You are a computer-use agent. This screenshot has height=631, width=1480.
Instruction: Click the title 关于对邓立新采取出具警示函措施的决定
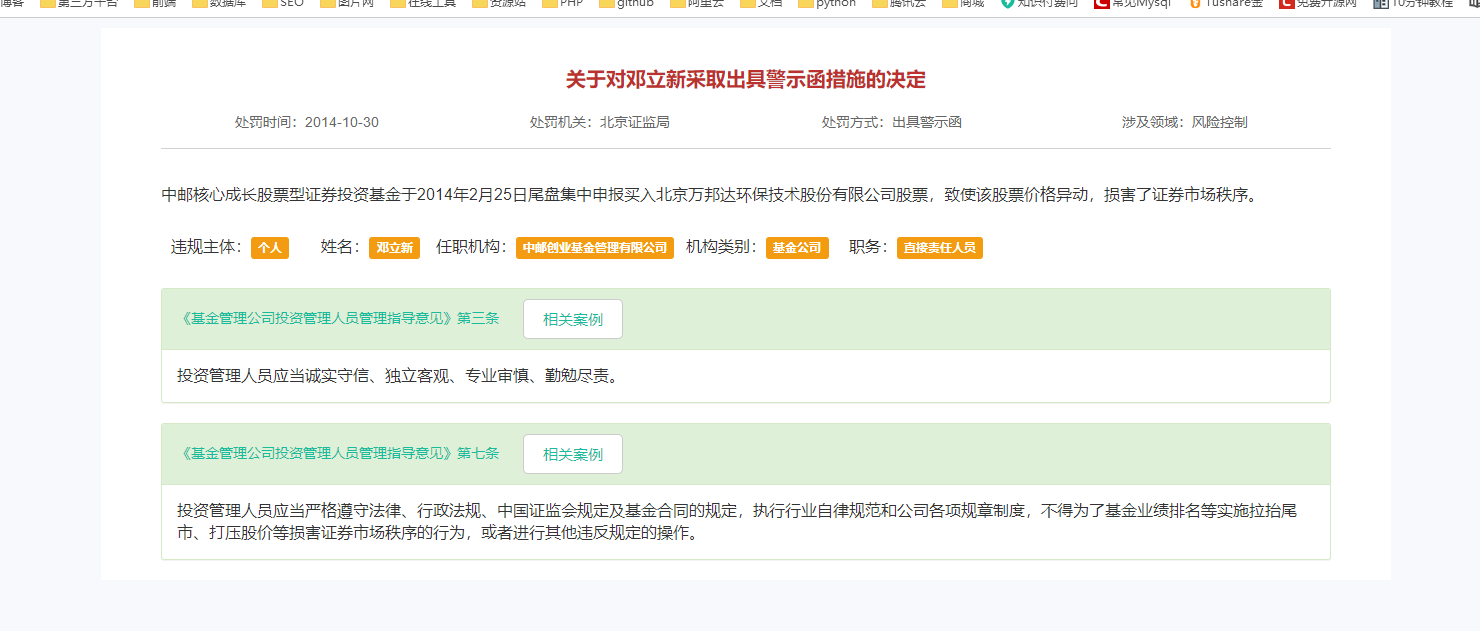coord(746,80)
